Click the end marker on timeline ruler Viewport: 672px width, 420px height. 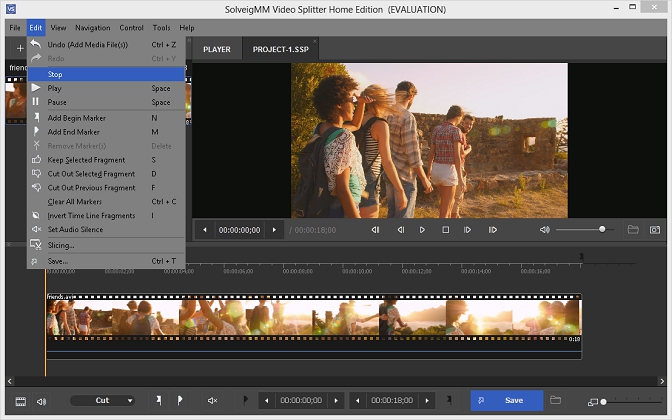pyautogui.click(x=581, y=256)
